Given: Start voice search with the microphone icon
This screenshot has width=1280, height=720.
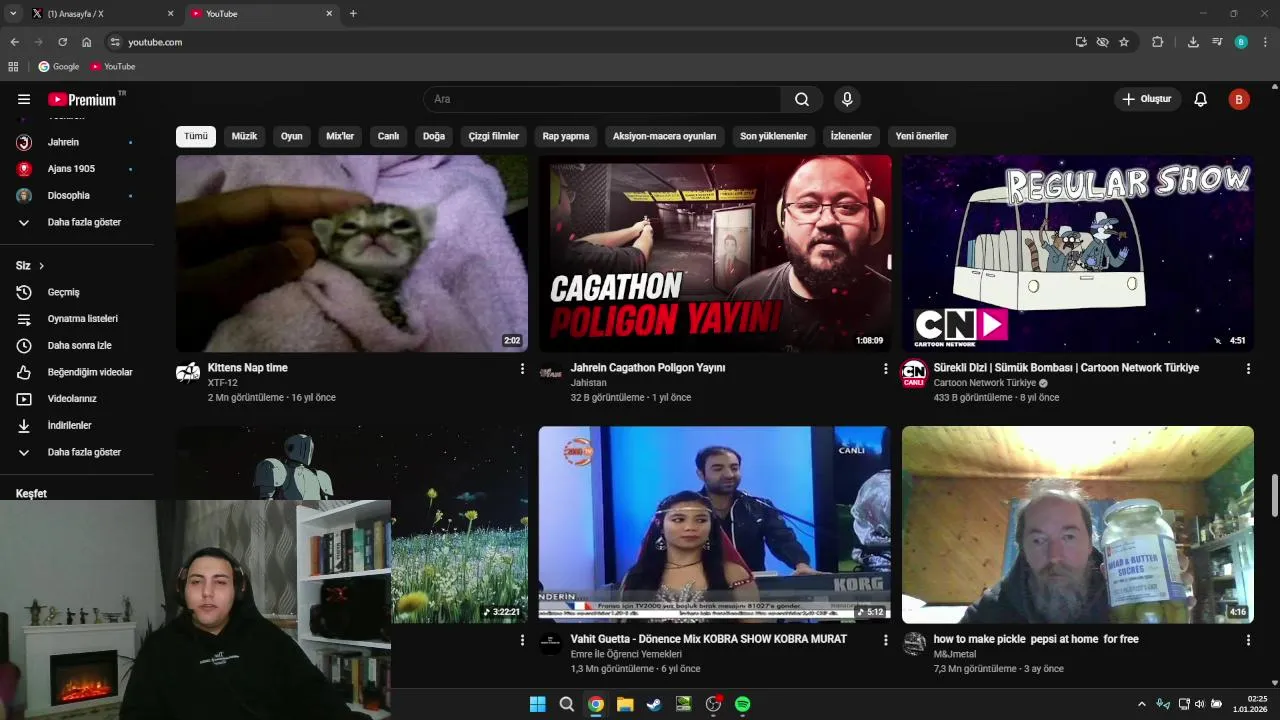Looking at the screenshot, I should click(x=847, y=99).
